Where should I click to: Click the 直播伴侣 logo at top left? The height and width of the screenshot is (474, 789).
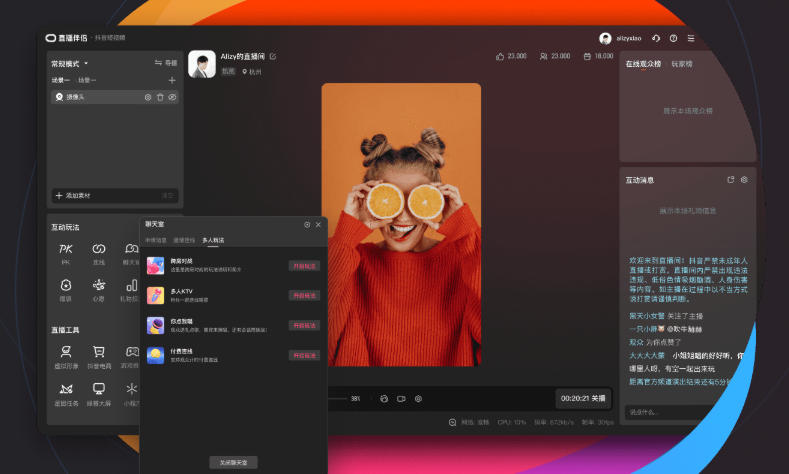point(66,38)
